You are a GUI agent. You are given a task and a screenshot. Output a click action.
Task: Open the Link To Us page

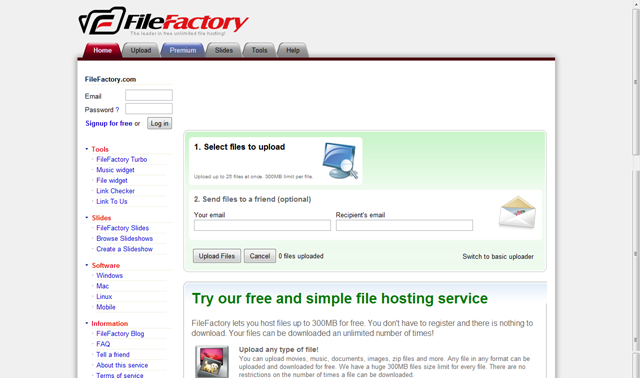pos(112,202)
